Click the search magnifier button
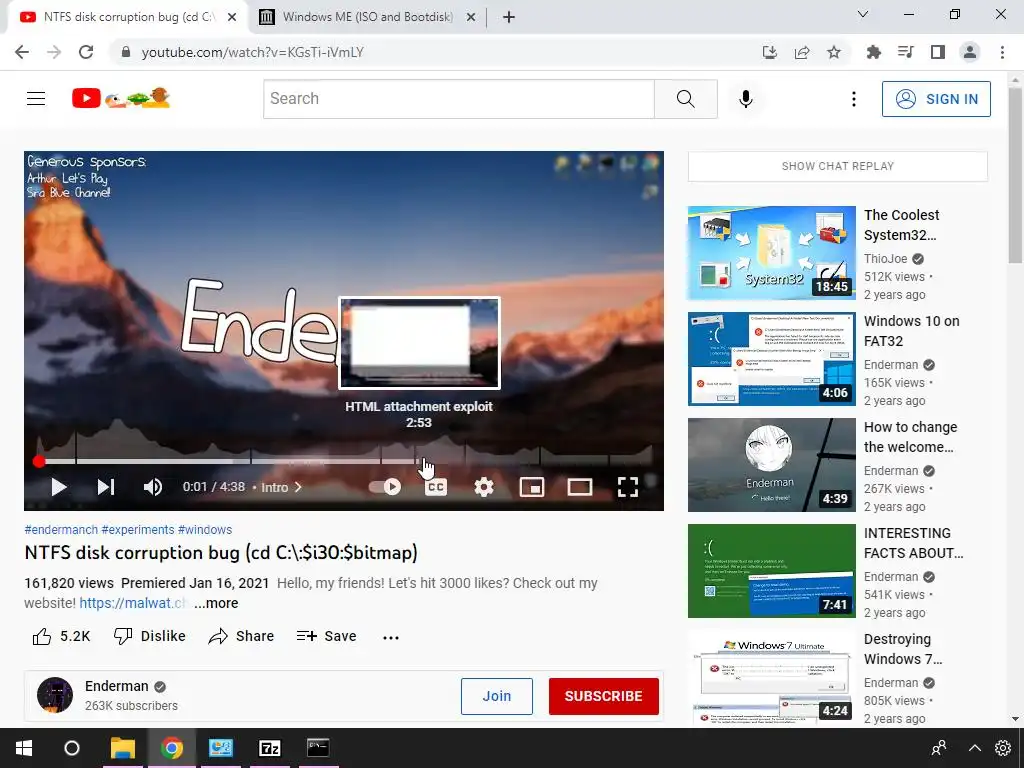Screen dimensions: 1024x768 686,99
